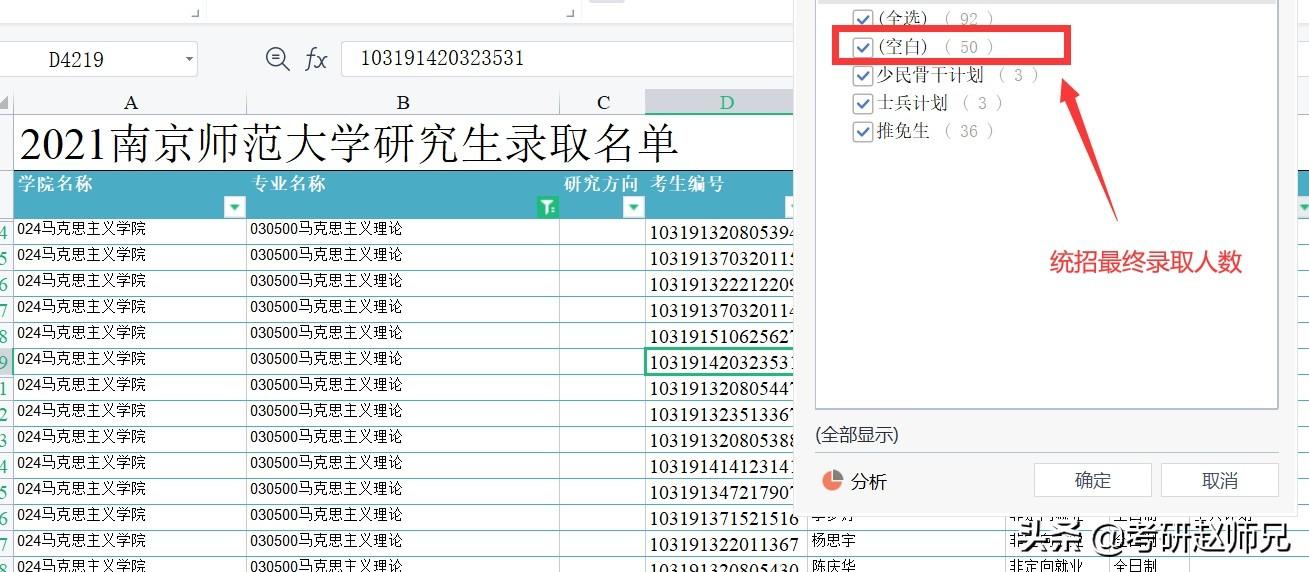The width and height of the screenshot is (1309, 572).
Task: Click the 考生编号 header cell
Action: [720, 194]
